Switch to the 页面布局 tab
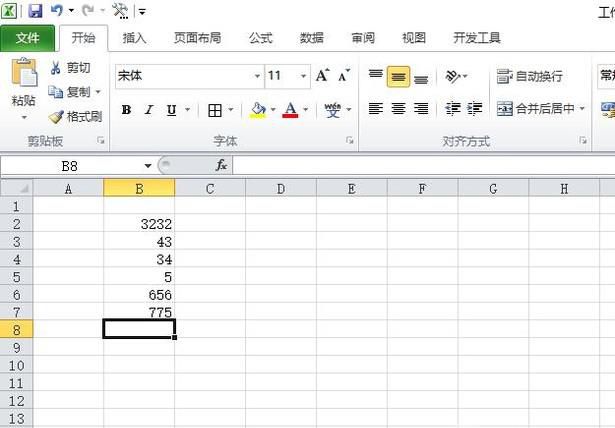 (x=197, y=38)
